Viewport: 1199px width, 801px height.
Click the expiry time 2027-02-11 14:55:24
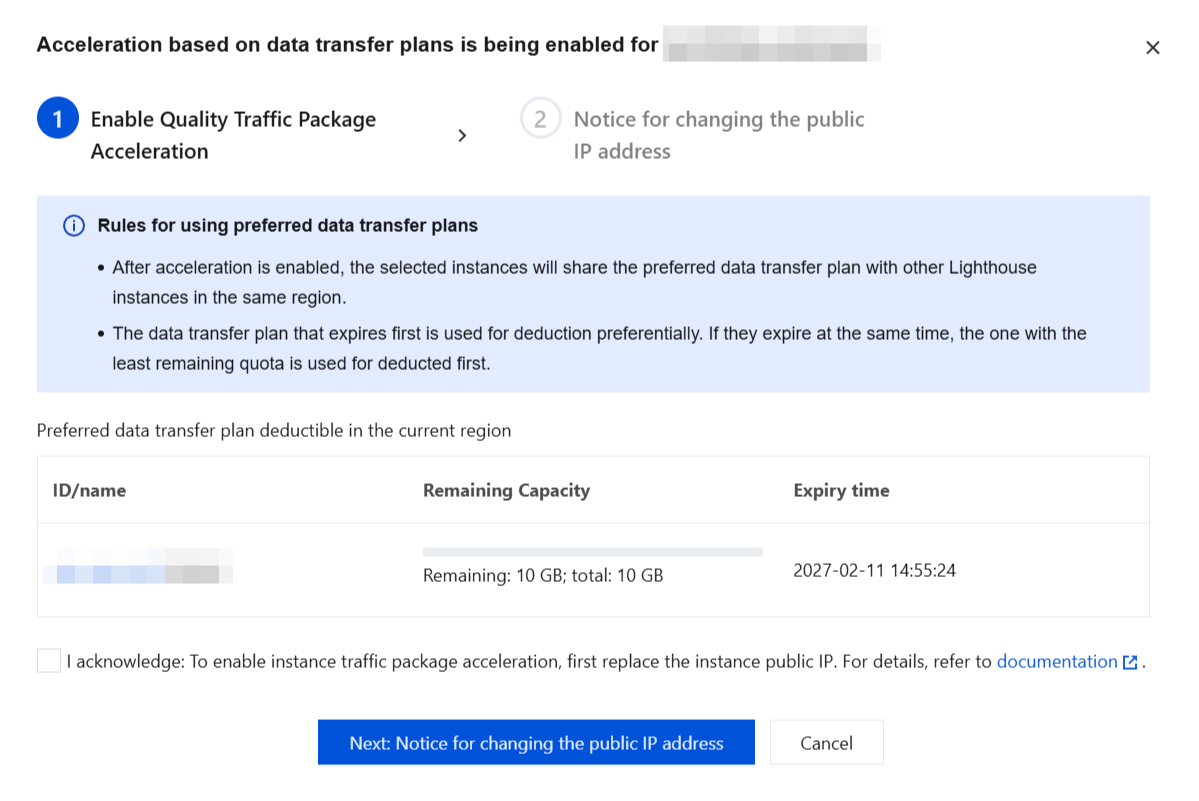[x=874, y=570]
